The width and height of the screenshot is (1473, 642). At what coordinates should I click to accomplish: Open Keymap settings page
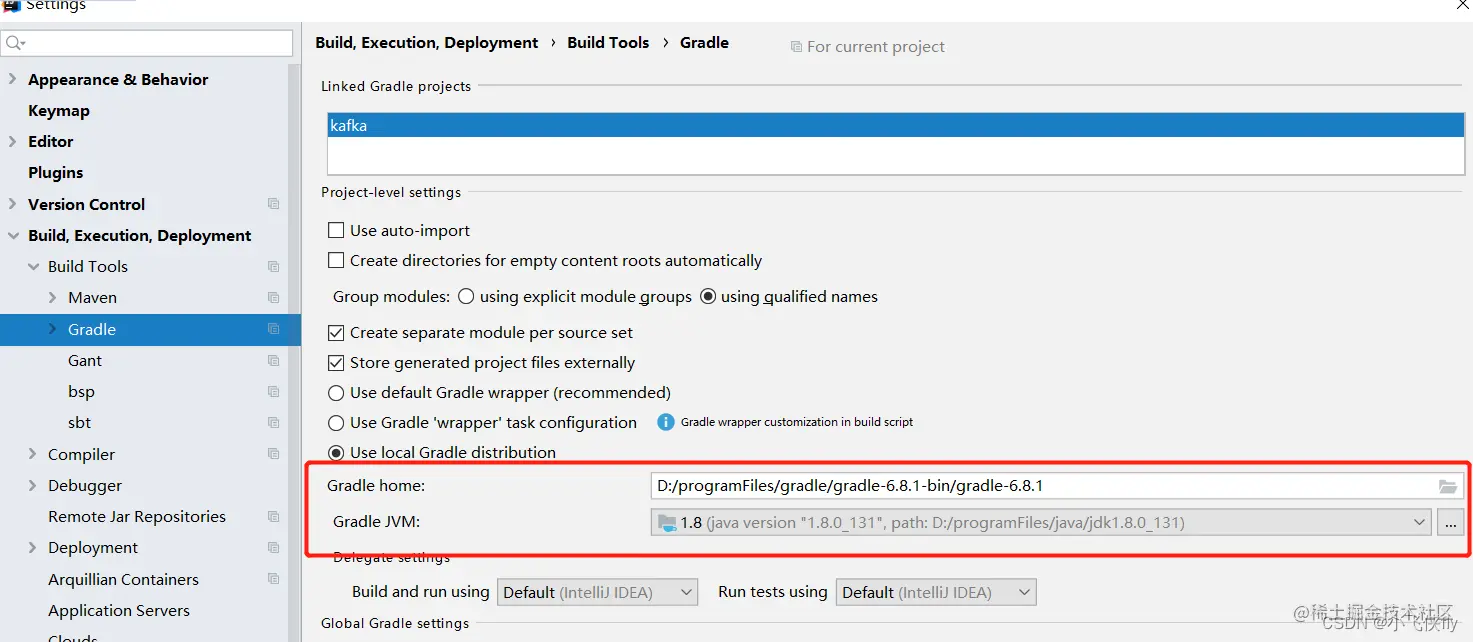(x=59, y=110)
